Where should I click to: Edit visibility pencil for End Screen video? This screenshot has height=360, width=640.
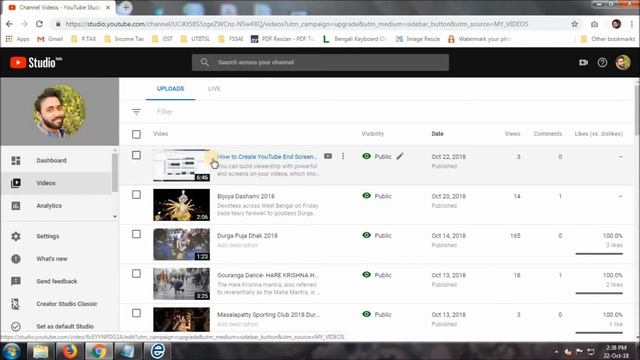(400, 156)
